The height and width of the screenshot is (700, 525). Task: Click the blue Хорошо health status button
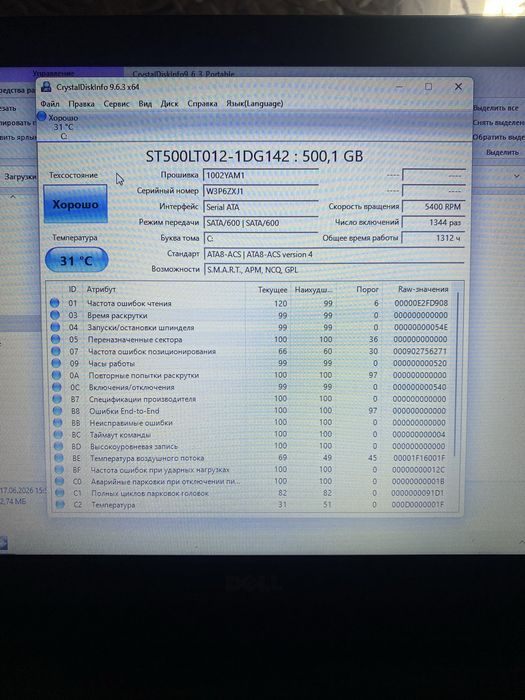[75, 204]
